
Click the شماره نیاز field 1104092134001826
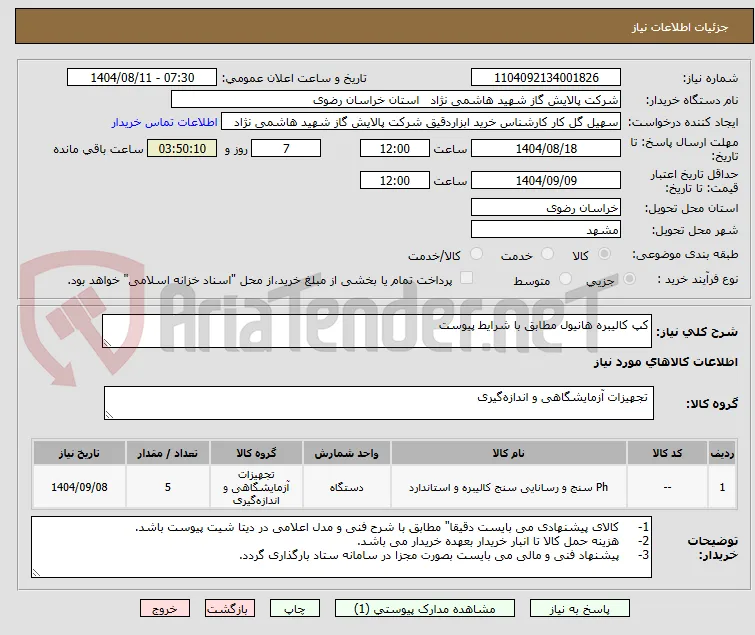[546, 78]
